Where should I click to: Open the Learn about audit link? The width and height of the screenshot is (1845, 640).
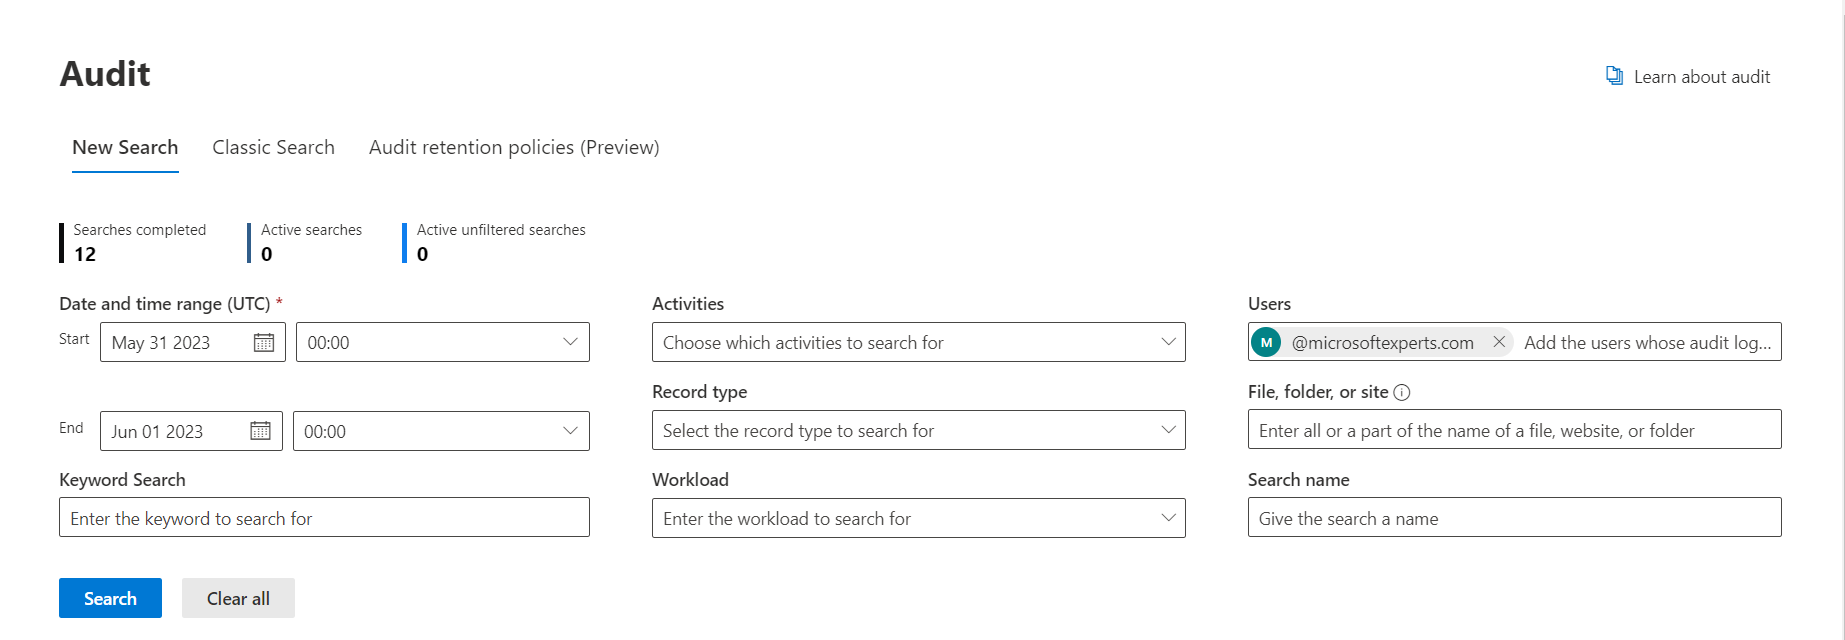coord(1702,77)
